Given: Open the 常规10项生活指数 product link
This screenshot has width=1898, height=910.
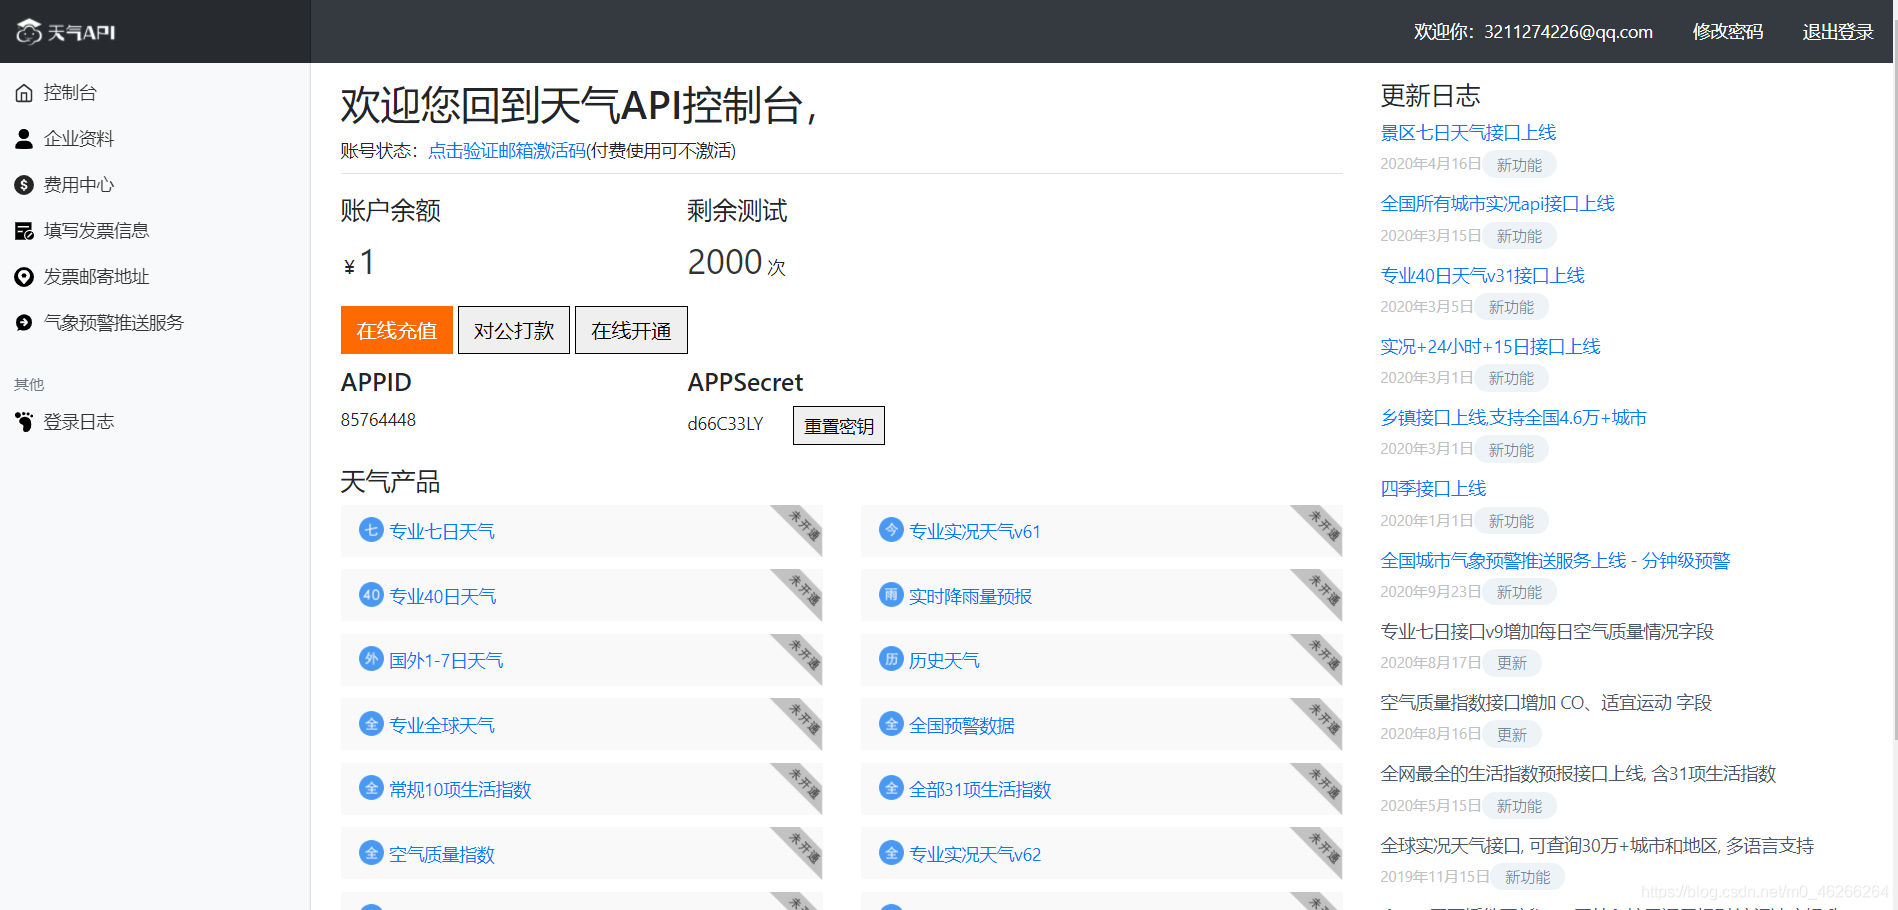Looking at the screenshot, I should coord(460,789).
